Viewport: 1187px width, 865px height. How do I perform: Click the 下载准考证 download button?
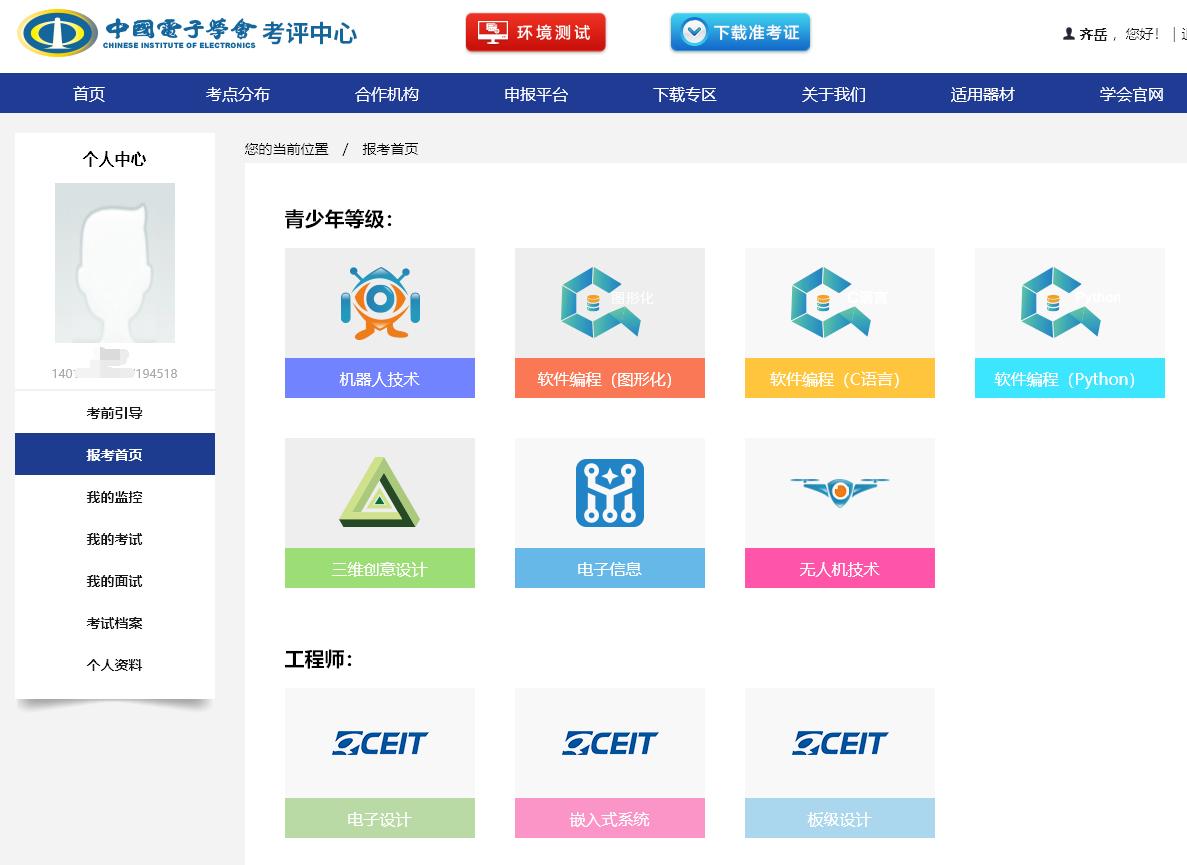pyautogui.click(x=740, y=31)
